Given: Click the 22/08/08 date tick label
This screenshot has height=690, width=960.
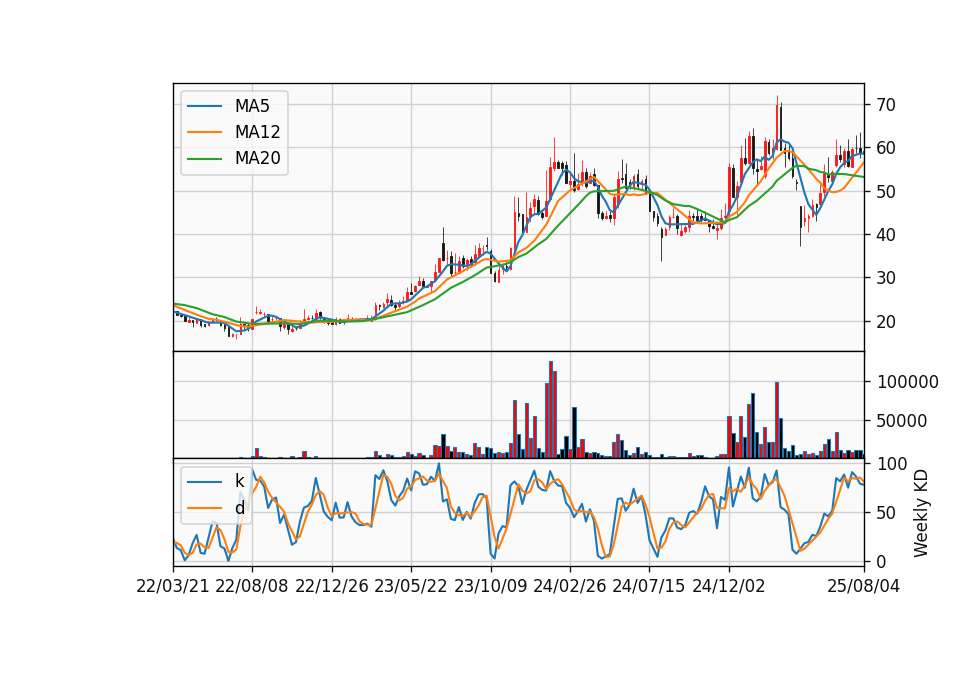Looking at the screenshot, I should pos(252,586).
